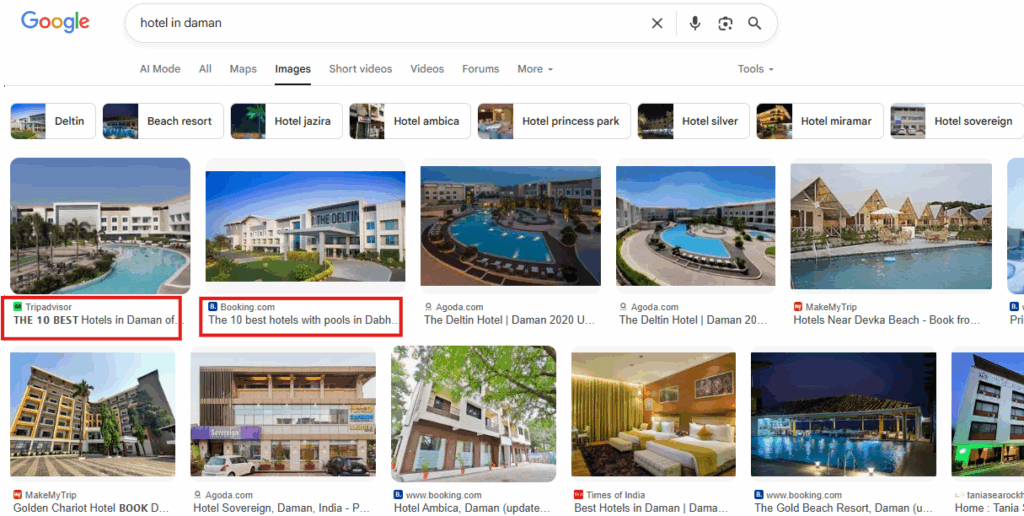The image size is (1024, 516).
Task: Filter by the Hotel princess park chip
Action: [x=554, y=121]
